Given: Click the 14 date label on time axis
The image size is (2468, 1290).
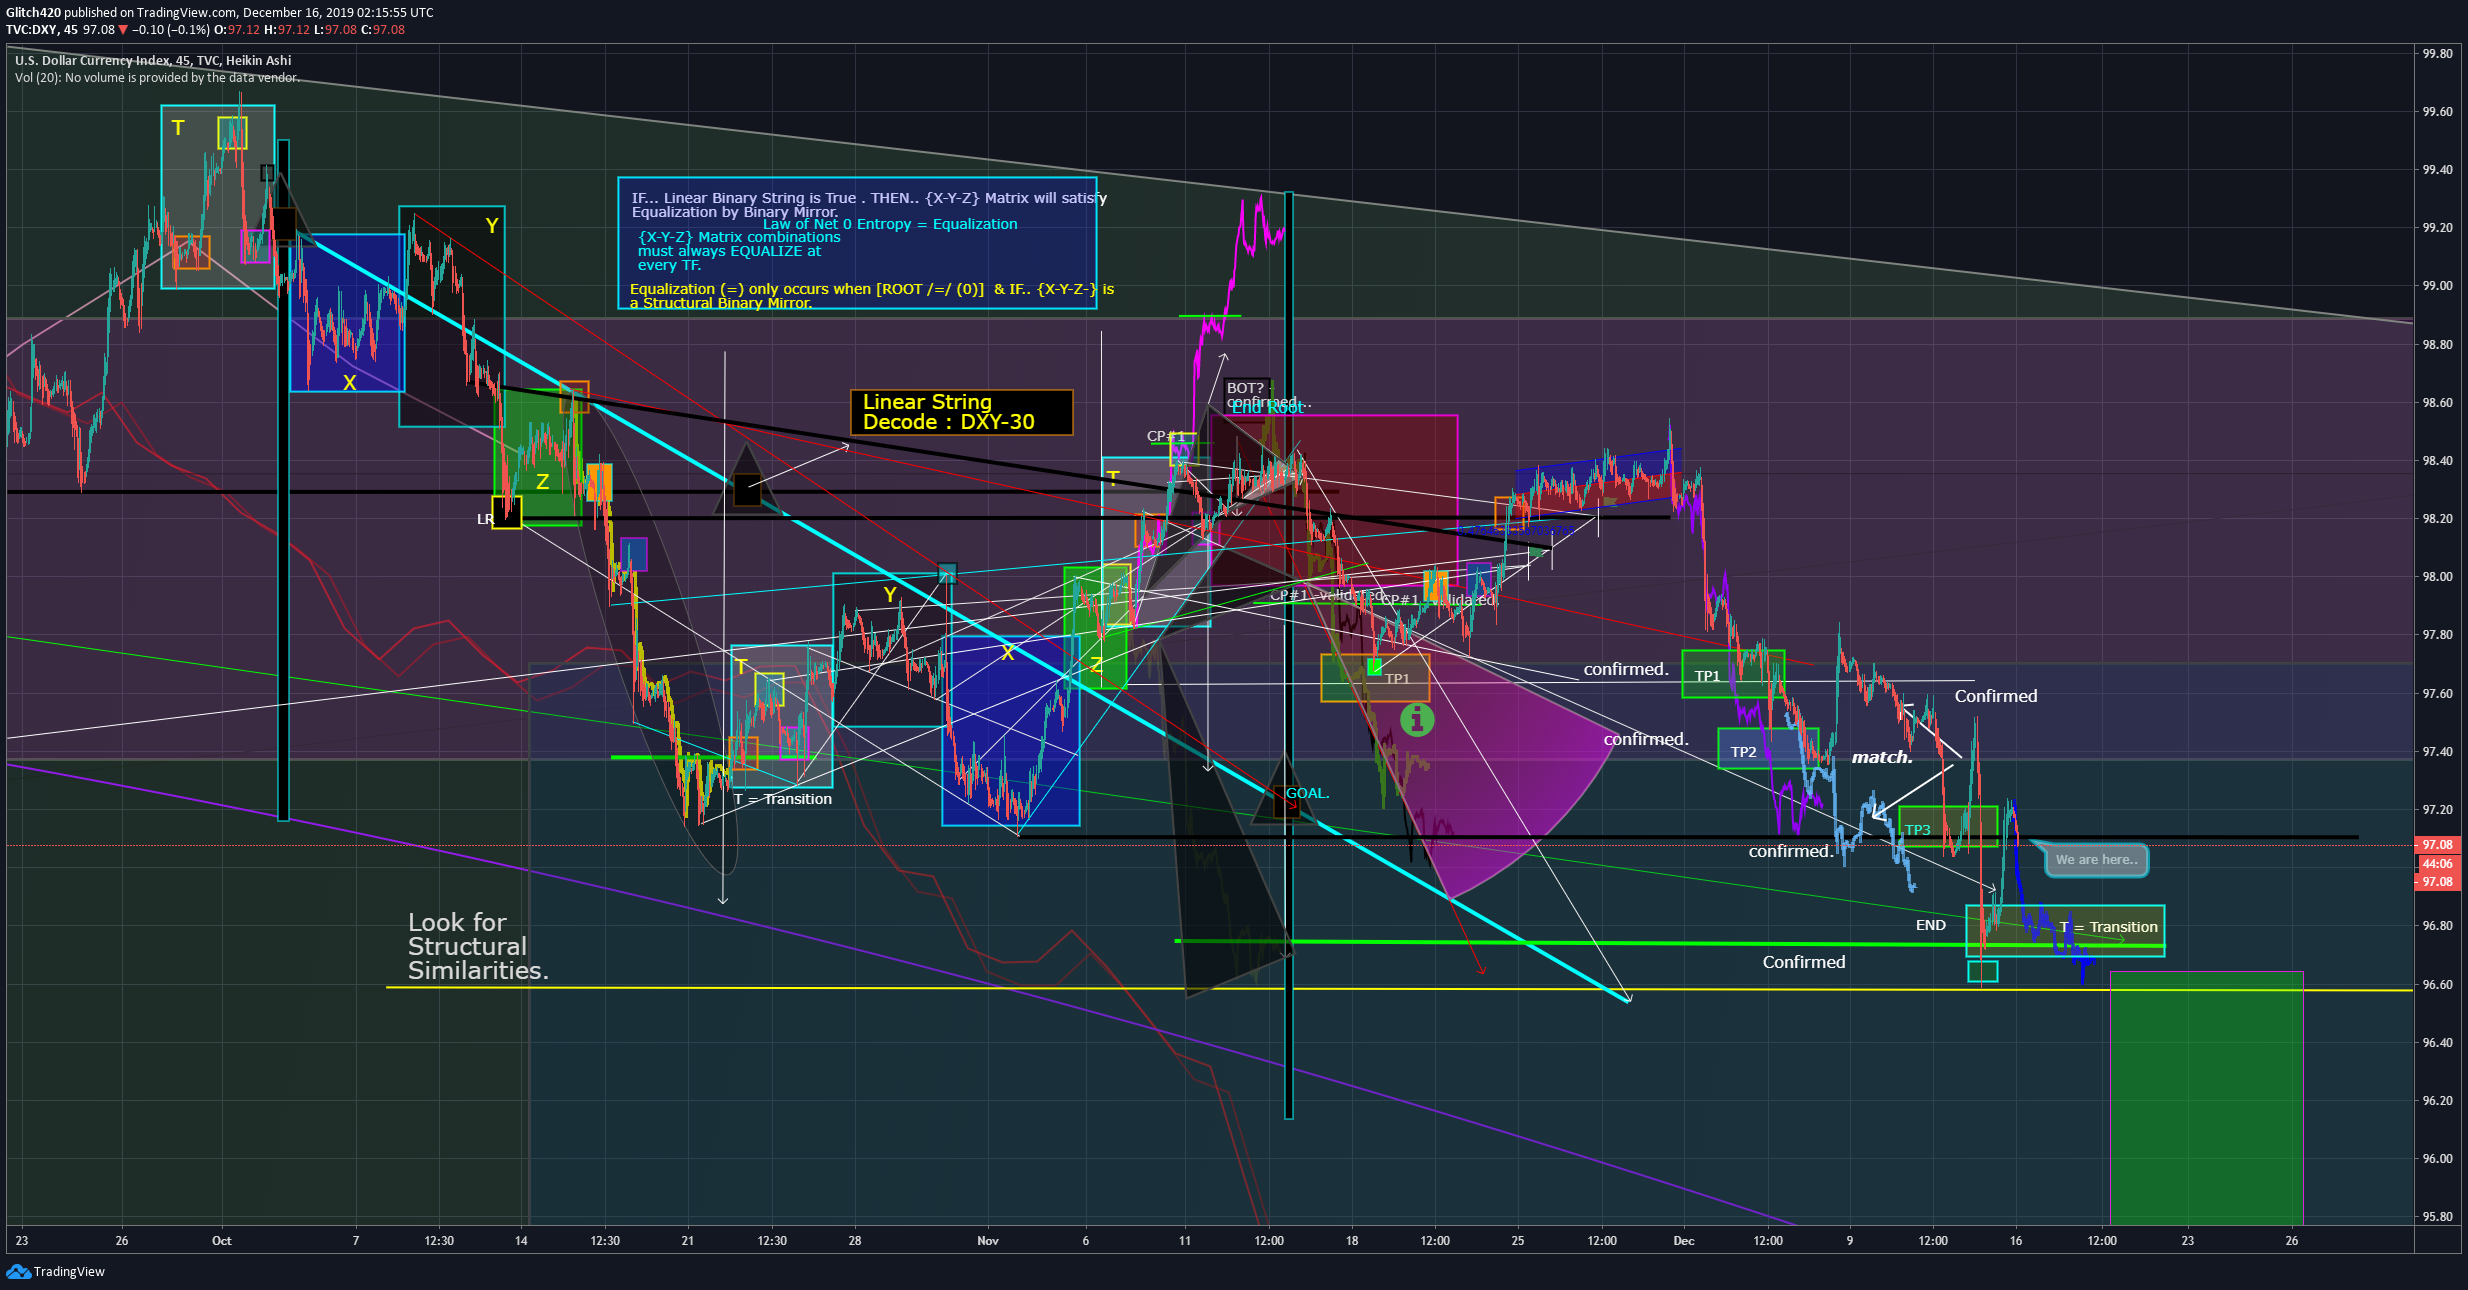Looking at the screenshot, I should [x=521, y=1241].
